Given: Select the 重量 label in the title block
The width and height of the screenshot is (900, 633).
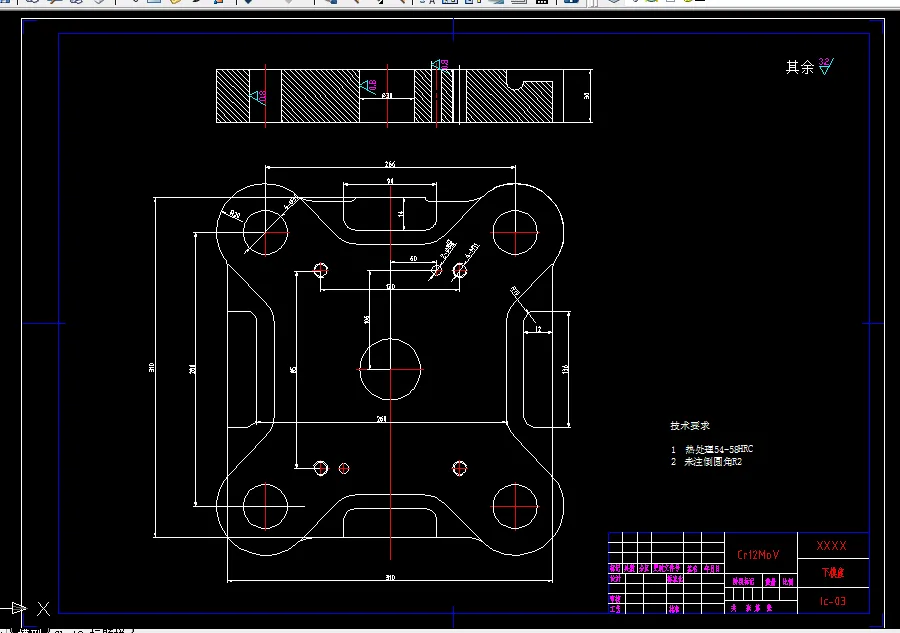Looking at the screenshot, I should (x=770, y=581).
